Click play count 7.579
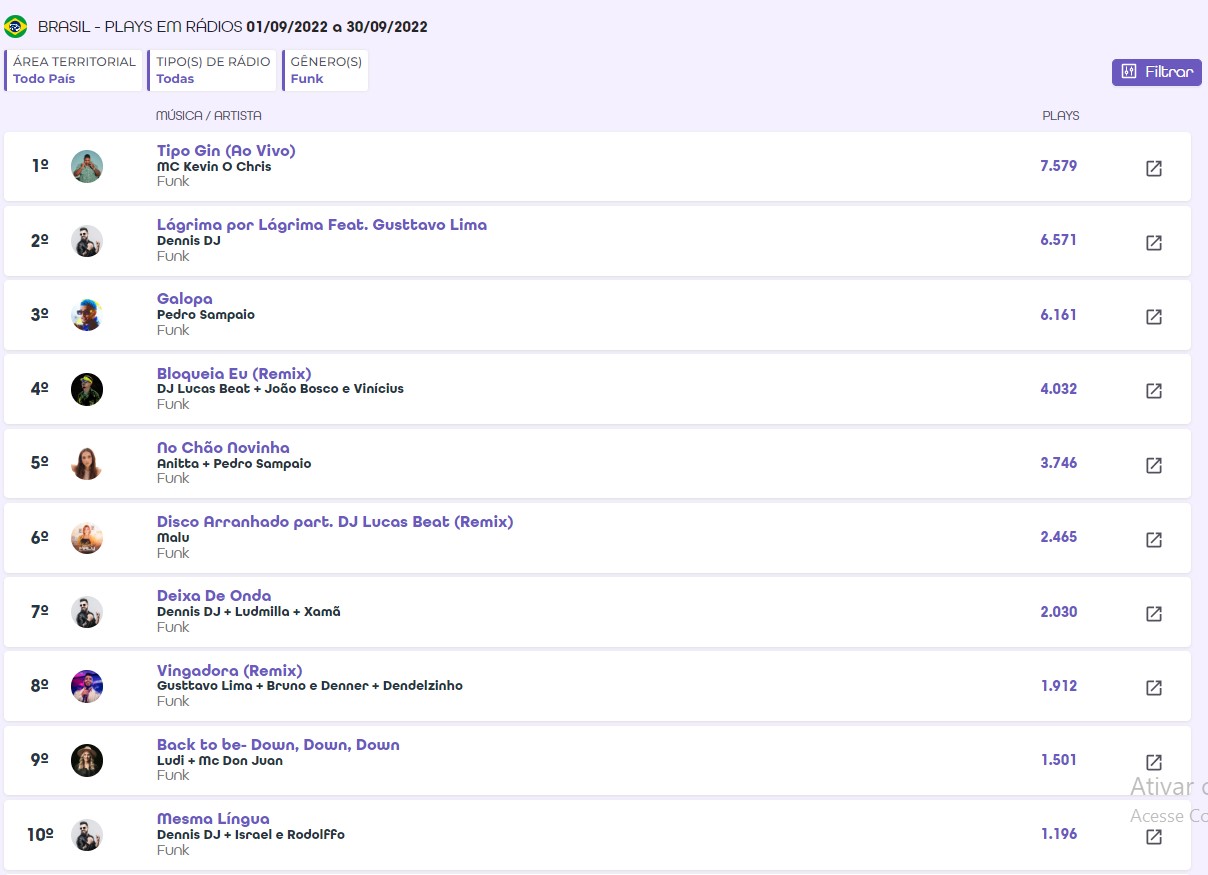1208x875 pixels. pos(1059,166)
